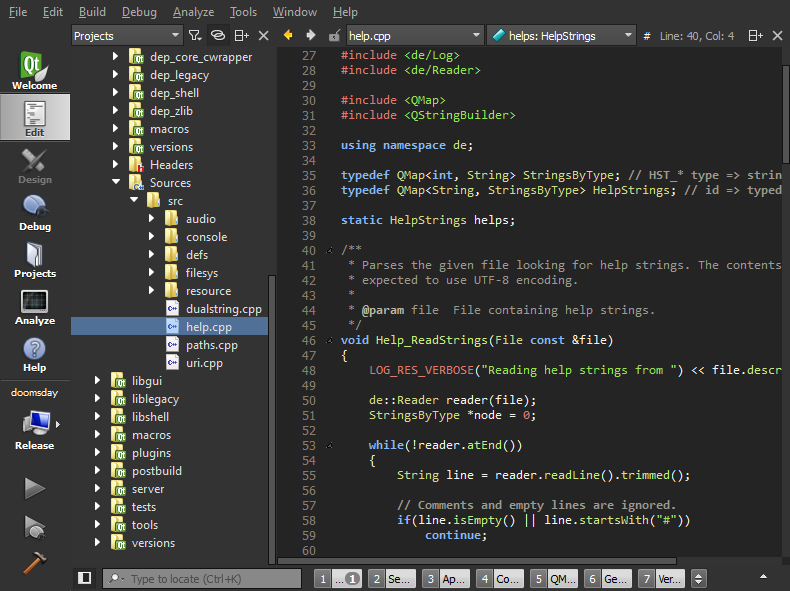Image resolution: width=790 pixels, height=591 pixels.
Task: Switch to Analyze mode
Action: click(34, 307)
